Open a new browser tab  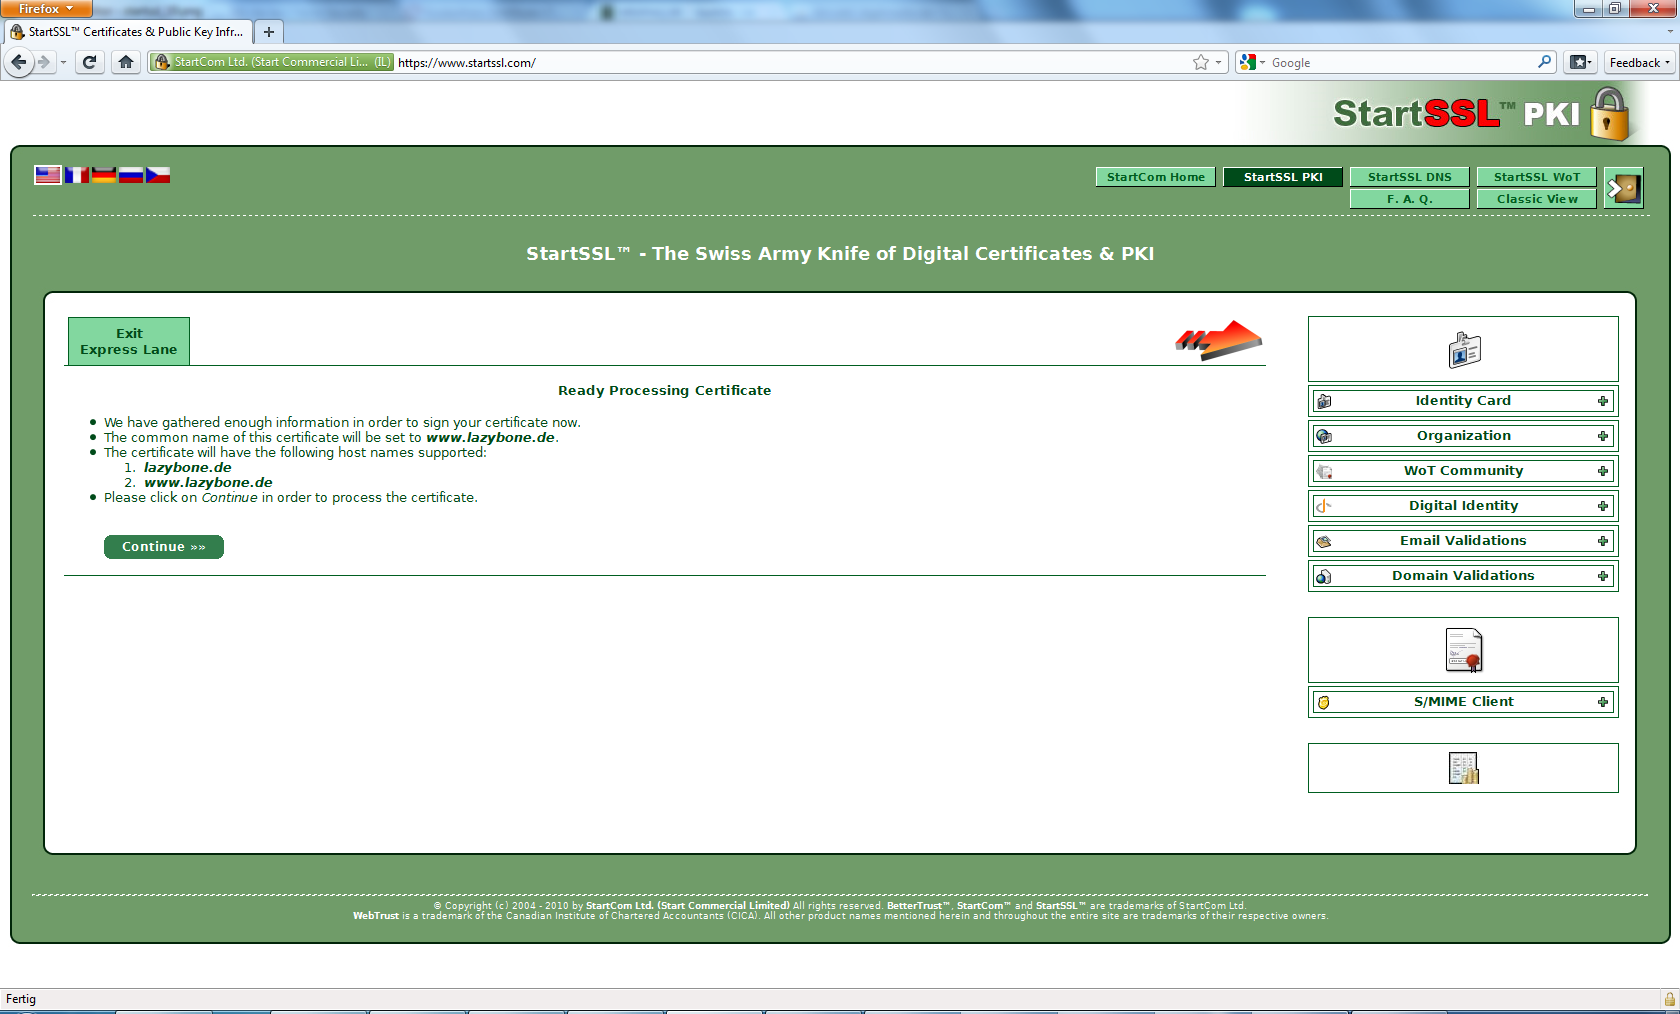pos(268,32)
